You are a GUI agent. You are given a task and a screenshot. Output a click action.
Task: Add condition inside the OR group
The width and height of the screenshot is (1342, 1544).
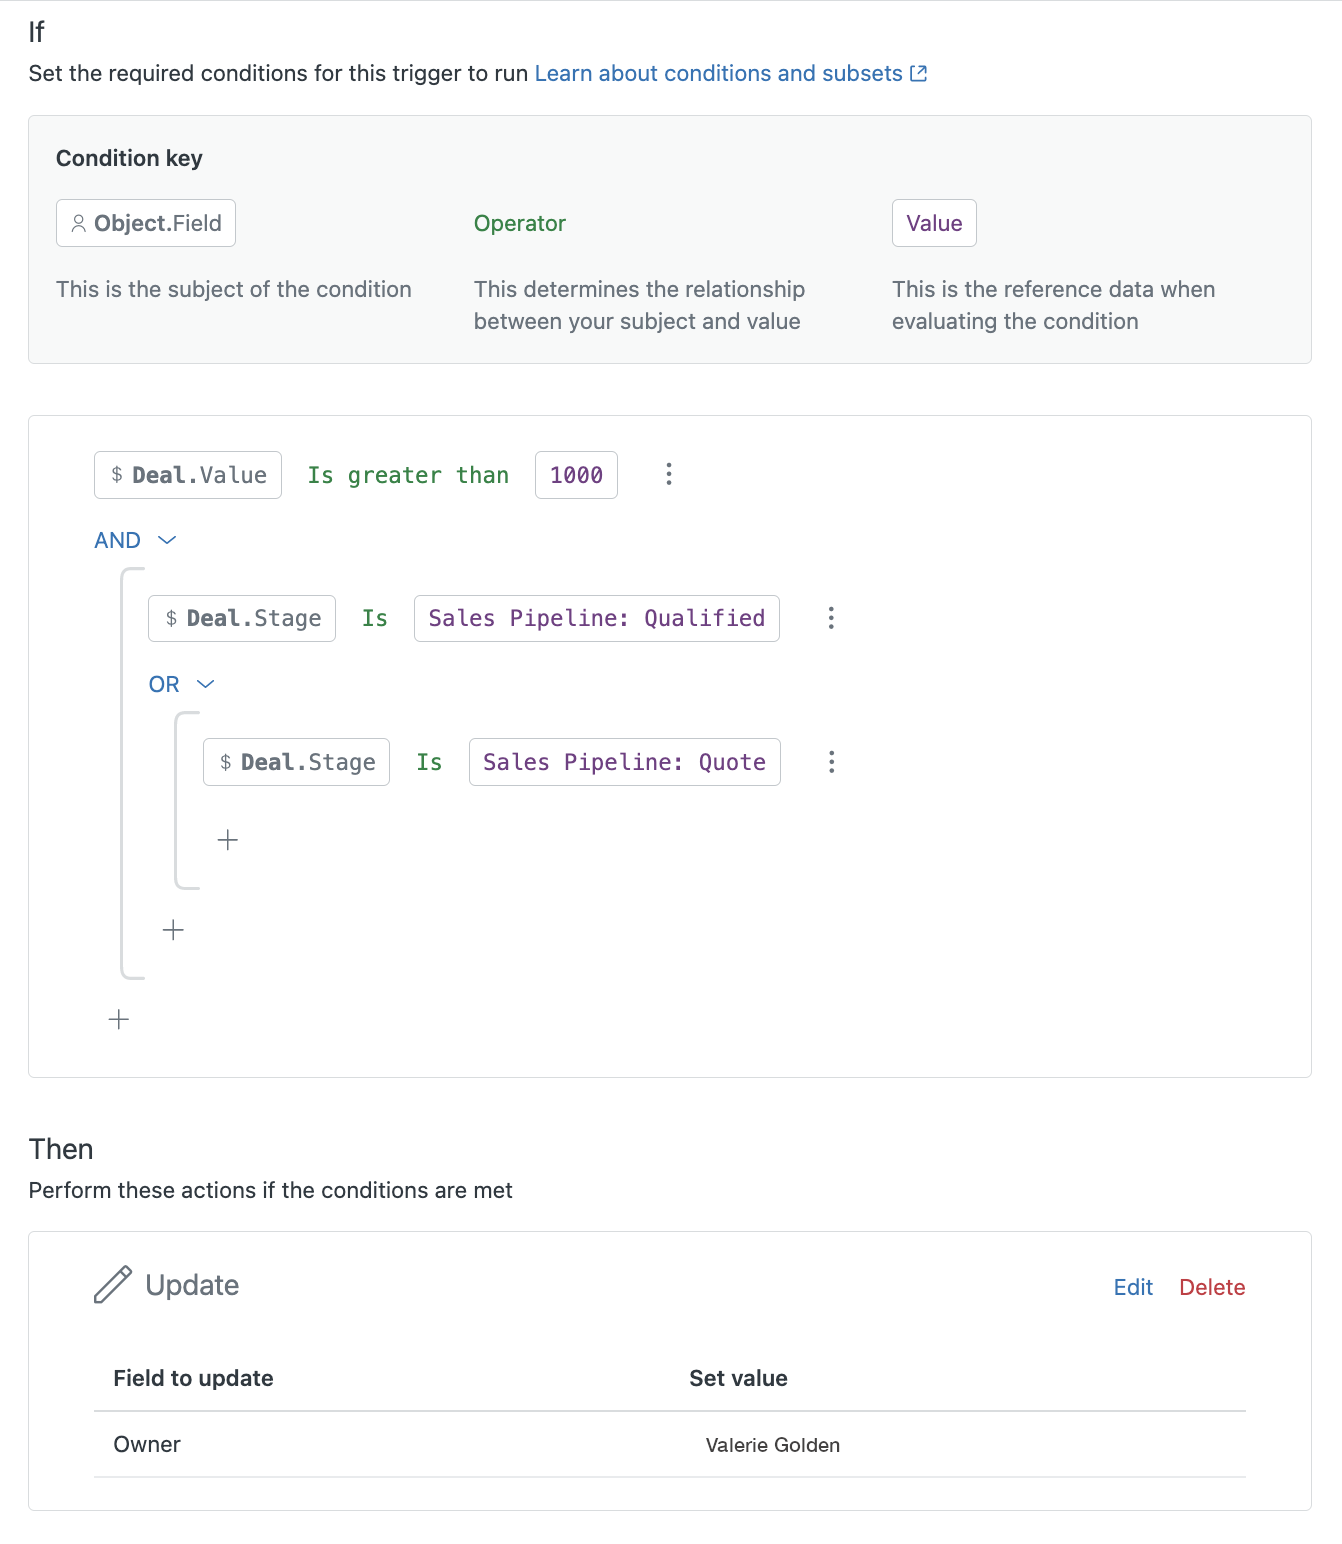[228, 840]
